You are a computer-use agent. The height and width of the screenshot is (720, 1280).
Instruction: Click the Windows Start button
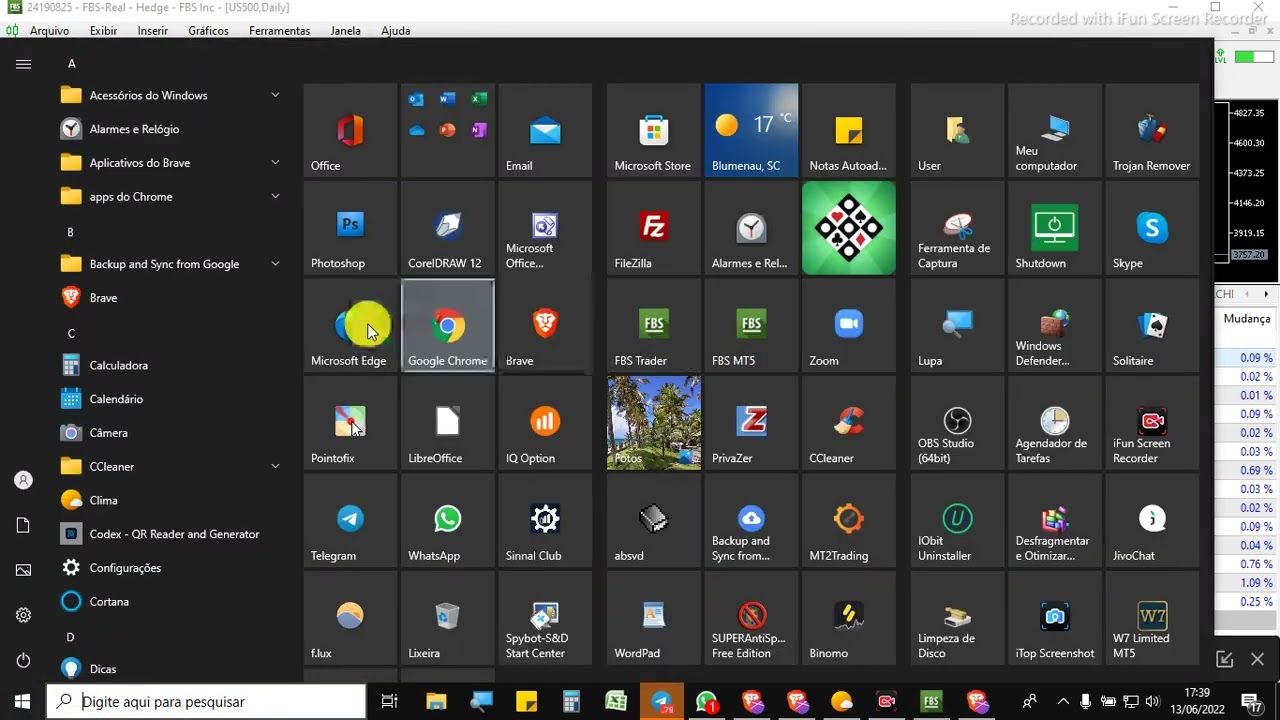tap(23, 702)
